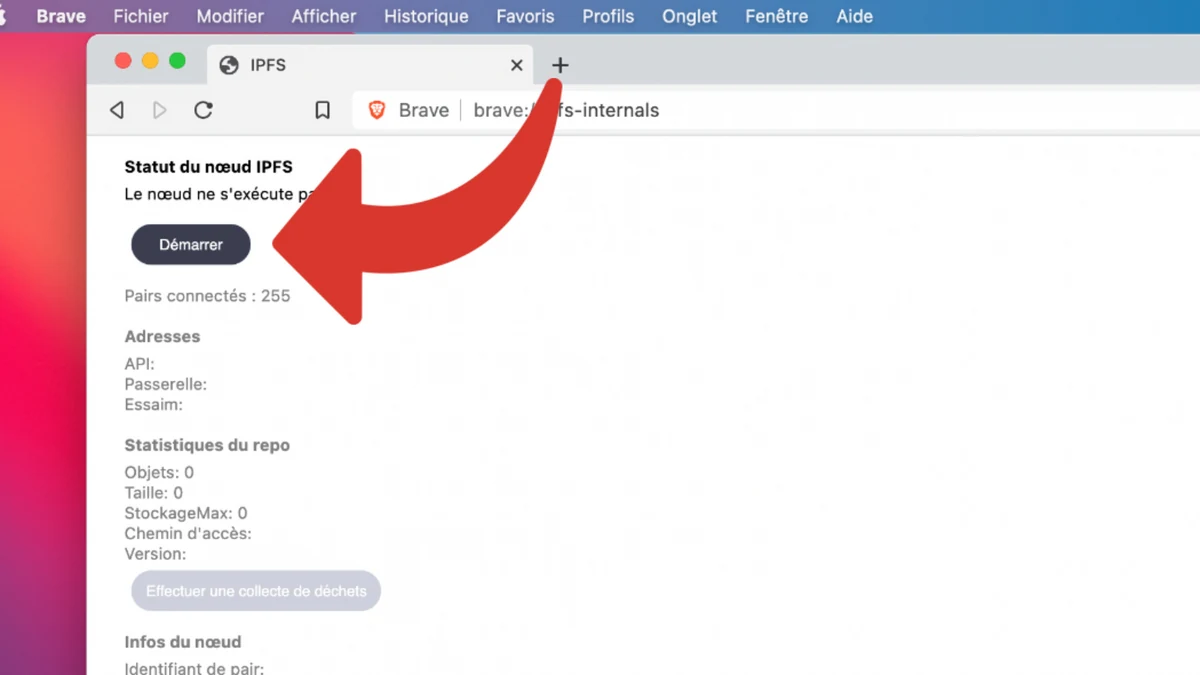Click 'Pairs connectés : 255' text
Screen dimensions: 1200x675
[207, 296]
